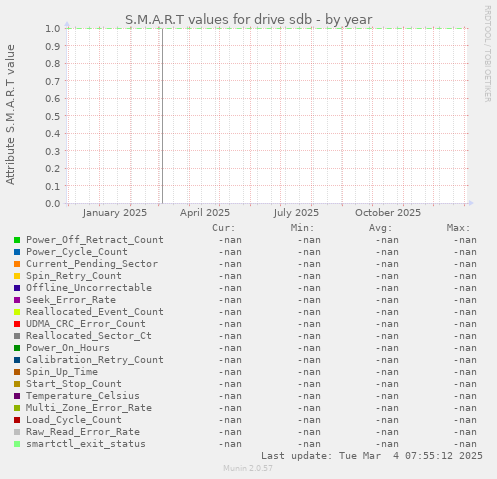Screen dimensions: 497x479
Task: Click the Spin_Up_Time brown swatch
Action: 17,372
